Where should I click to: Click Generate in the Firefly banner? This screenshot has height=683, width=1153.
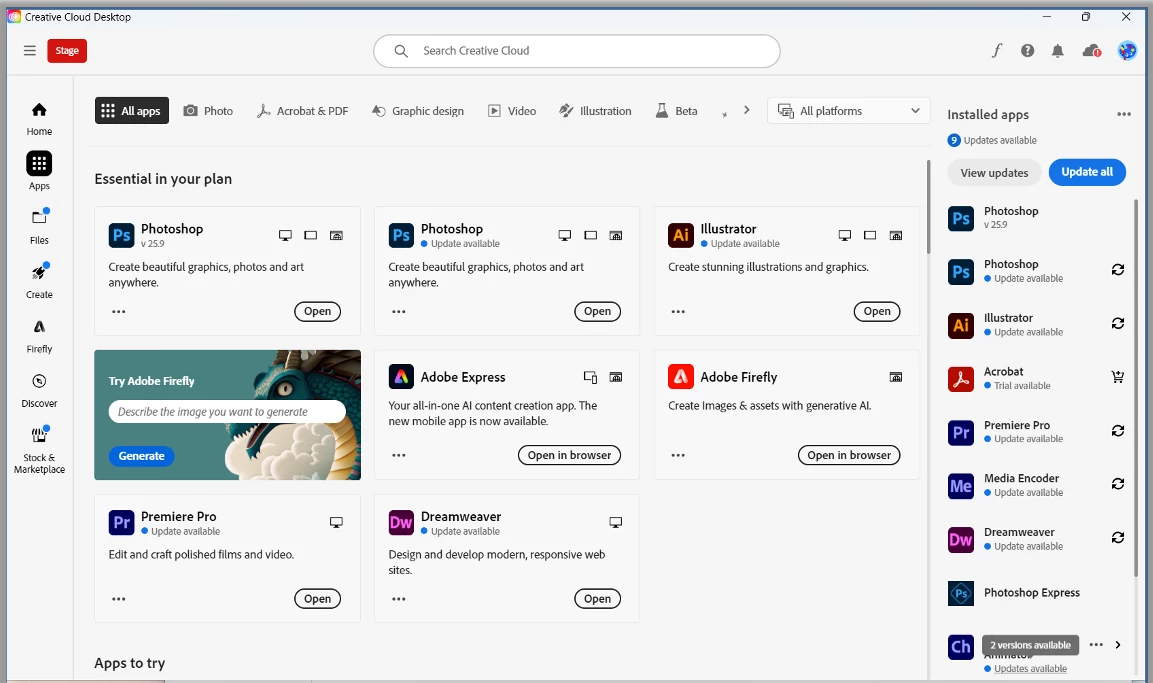pos(141,456)
